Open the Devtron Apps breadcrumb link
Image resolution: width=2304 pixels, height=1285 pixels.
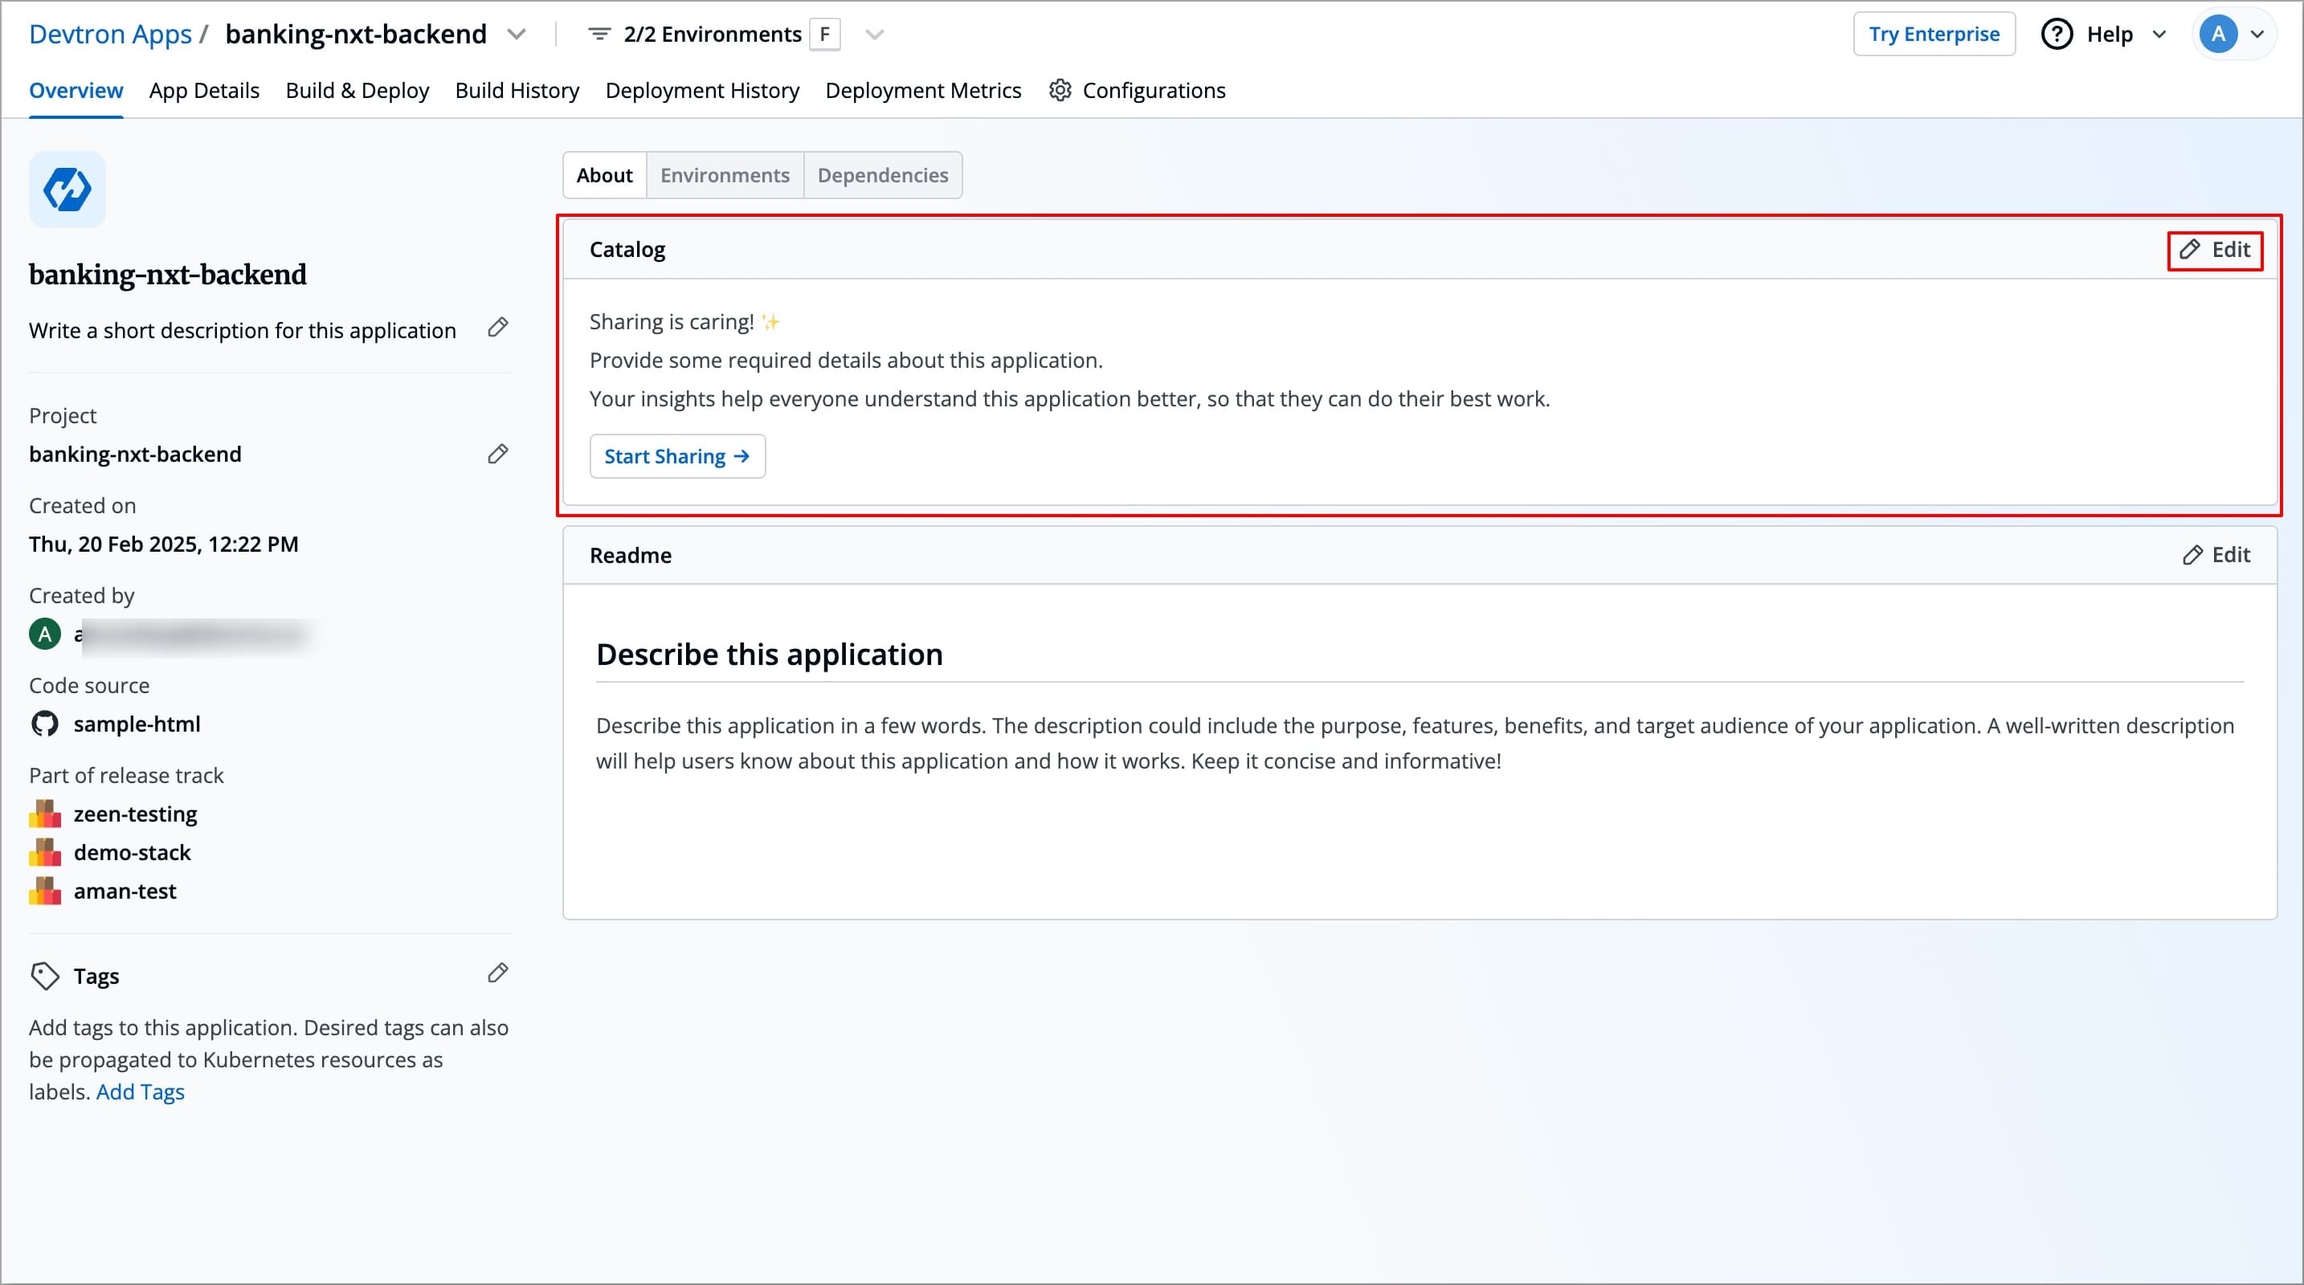pyautogui.click(x=110, y=34)
